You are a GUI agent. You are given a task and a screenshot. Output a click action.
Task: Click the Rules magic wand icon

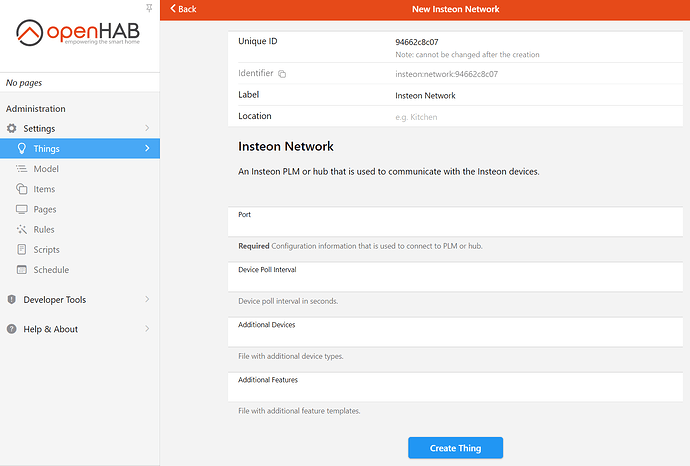(x=22, y=229)
